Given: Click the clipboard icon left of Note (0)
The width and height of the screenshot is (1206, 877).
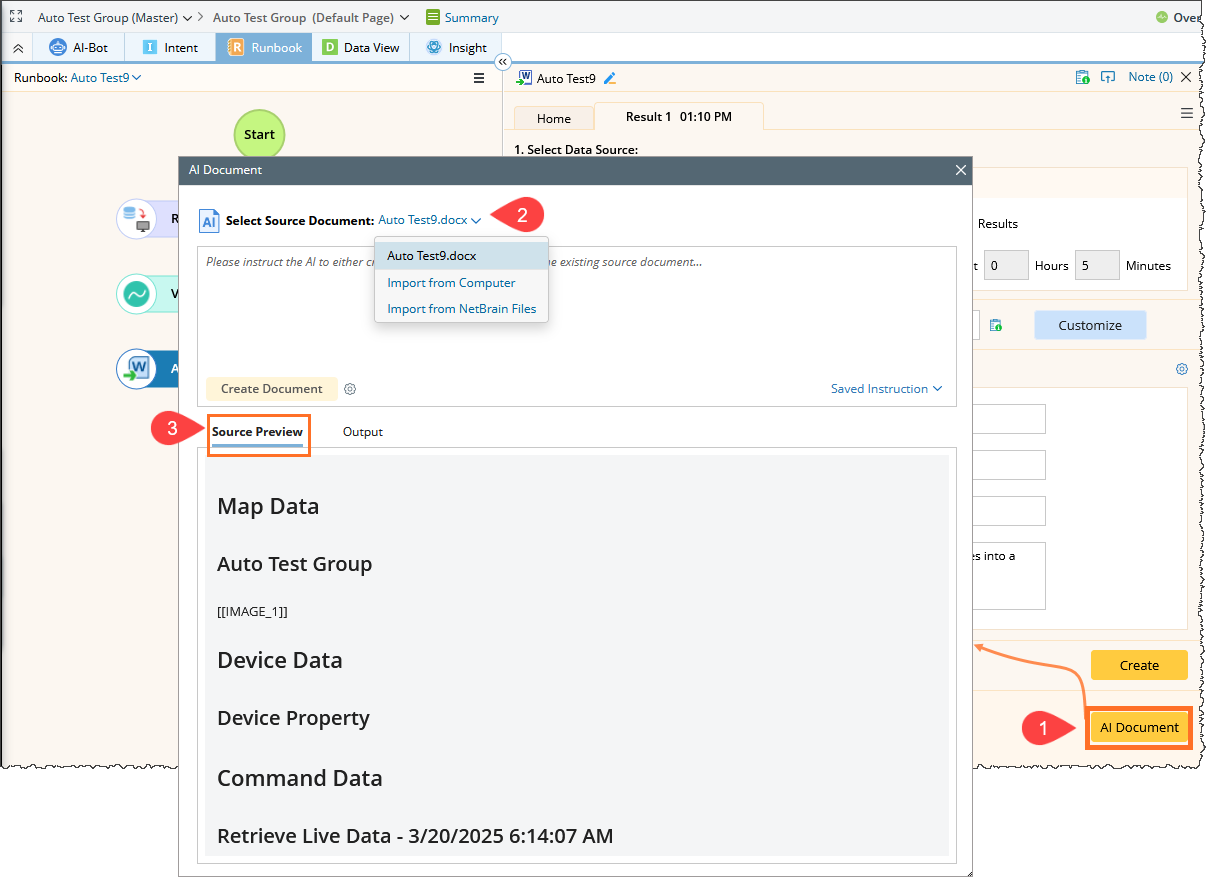Looking at the screenshot, I should tap(1081, 77).
